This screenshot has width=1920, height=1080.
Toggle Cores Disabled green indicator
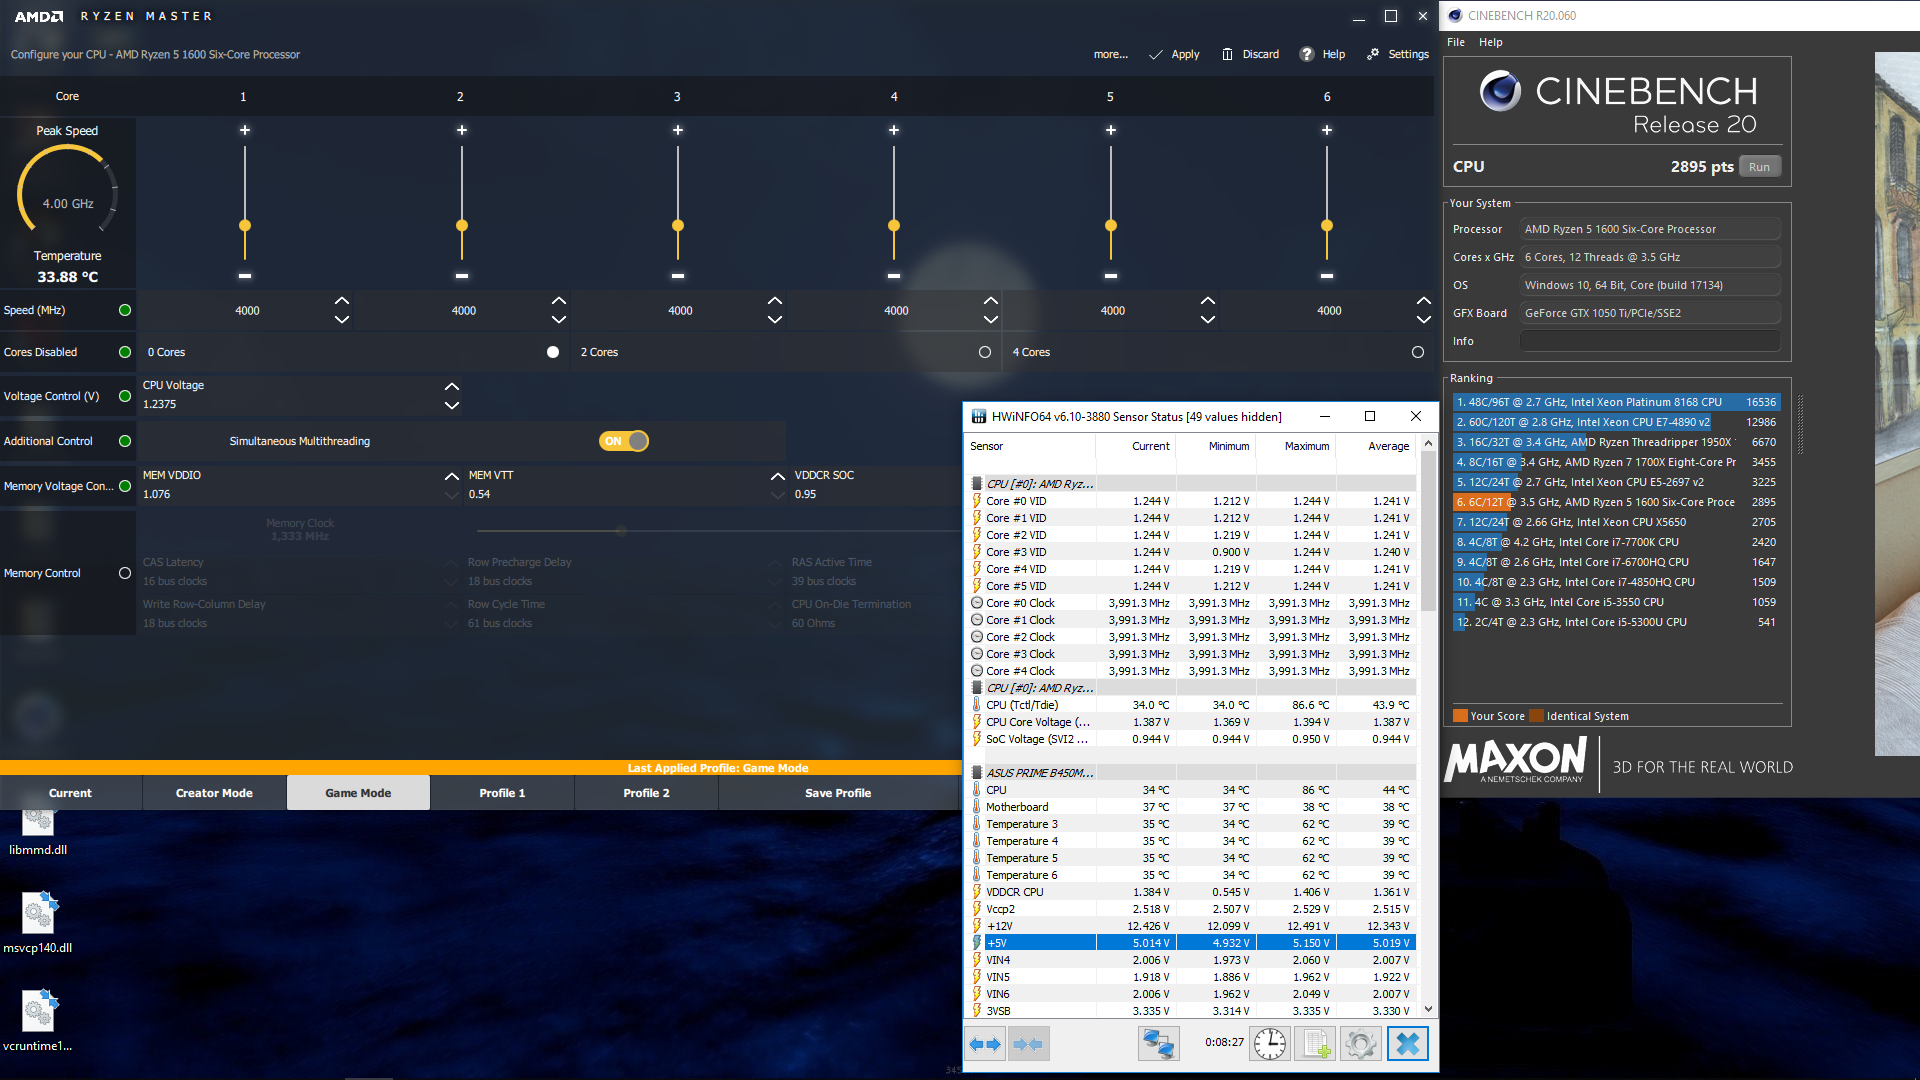click(x=125, y=352)
